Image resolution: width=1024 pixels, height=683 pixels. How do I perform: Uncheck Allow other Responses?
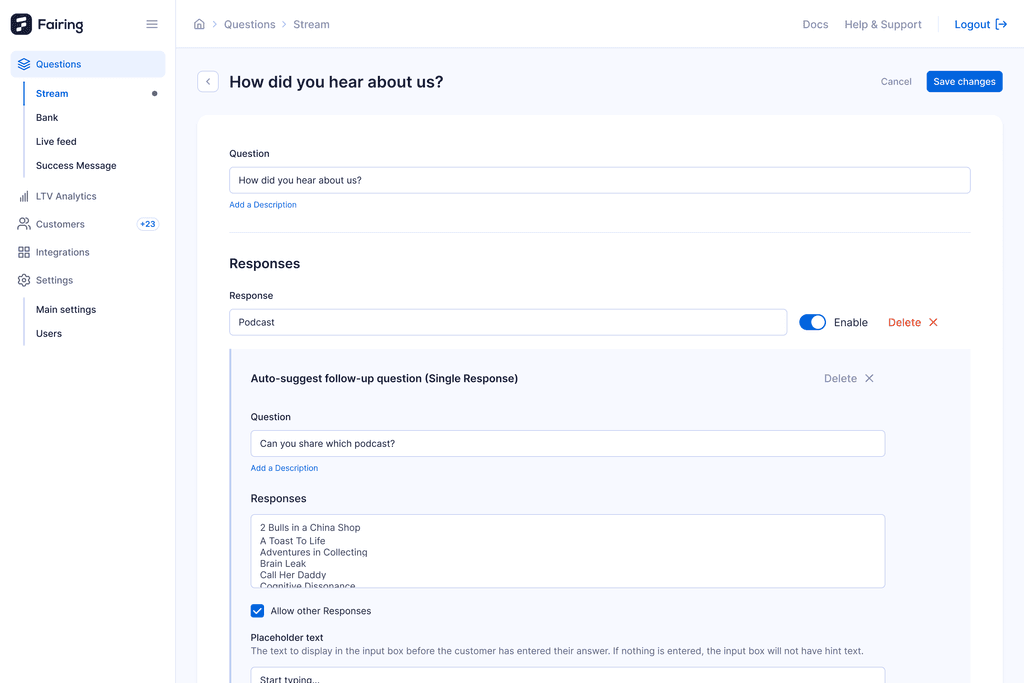point(257,610)
